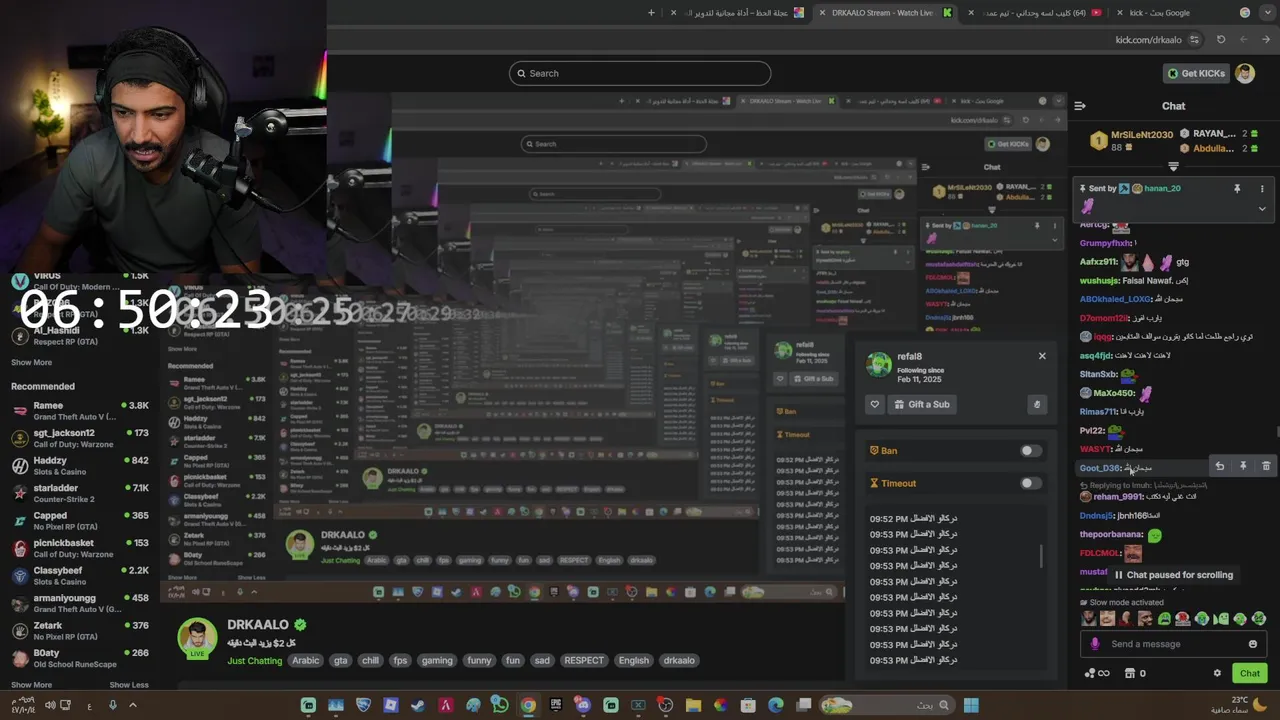Open Classybeef channel in Recommended

[x=80, y=576]
